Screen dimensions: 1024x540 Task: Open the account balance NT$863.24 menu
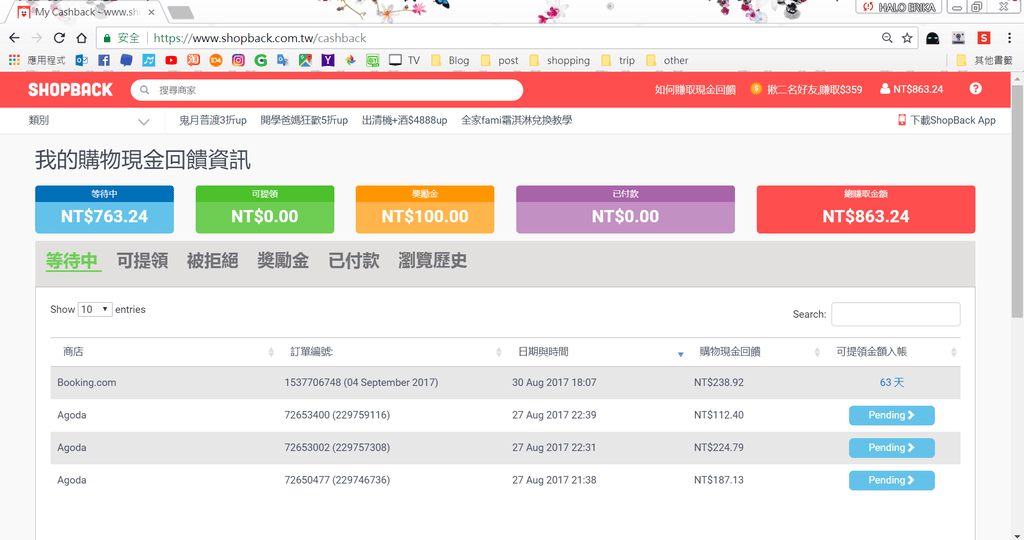coord(911,89)
